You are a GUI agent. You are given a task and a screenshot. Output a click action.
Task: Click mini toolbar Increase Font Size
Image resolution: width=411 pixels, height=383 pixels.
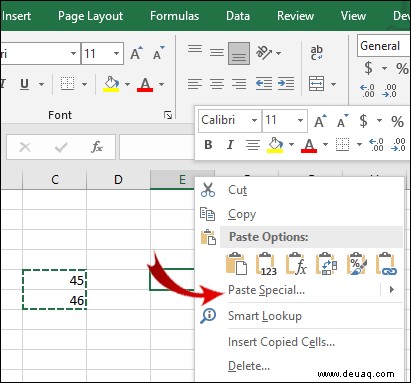click(320, 121)
